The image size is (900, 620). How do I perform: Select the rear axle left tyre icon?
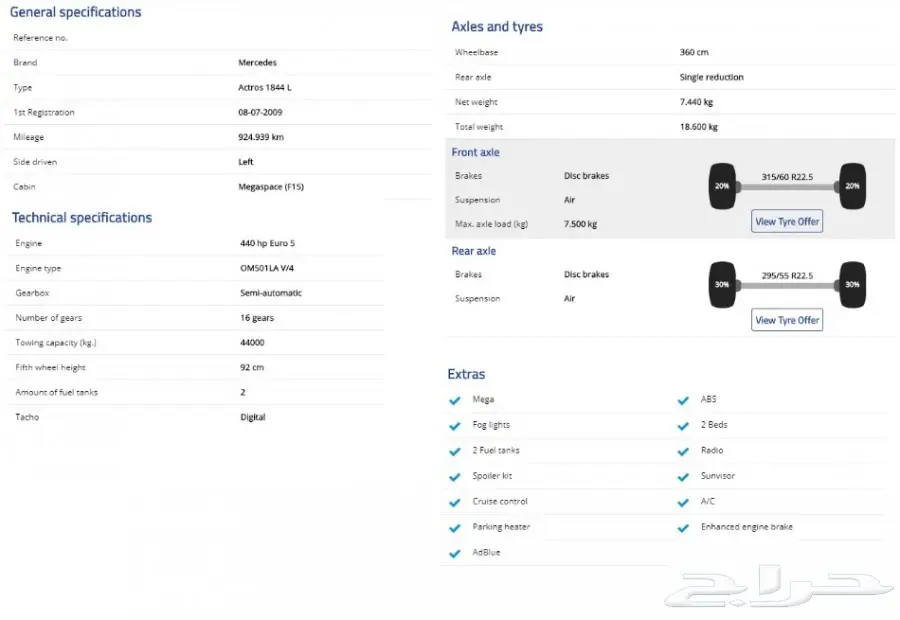click(722, 285)
